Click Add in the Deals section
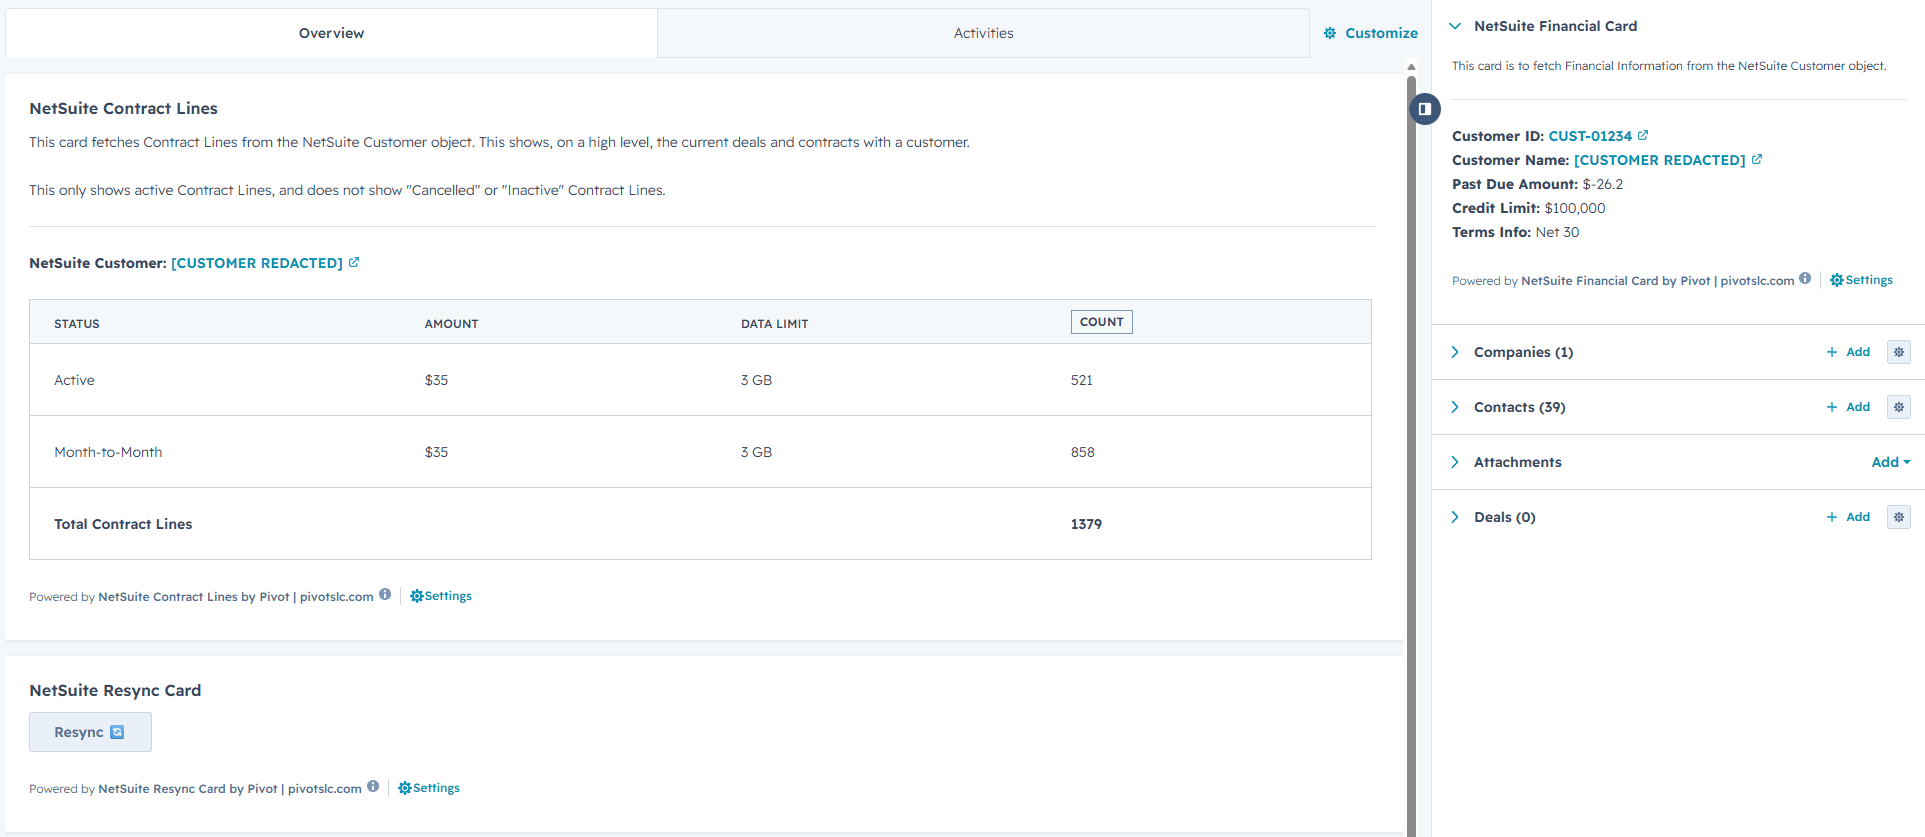Image resolution: width=1925 pixels, height=837 pixels. click(1848, 517)
